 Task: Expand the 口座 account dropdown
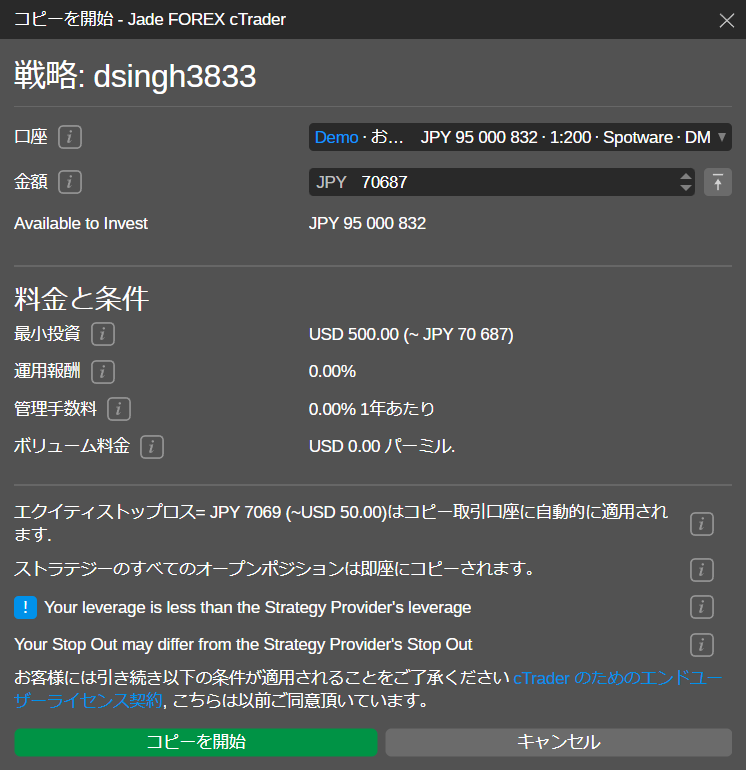520,137
